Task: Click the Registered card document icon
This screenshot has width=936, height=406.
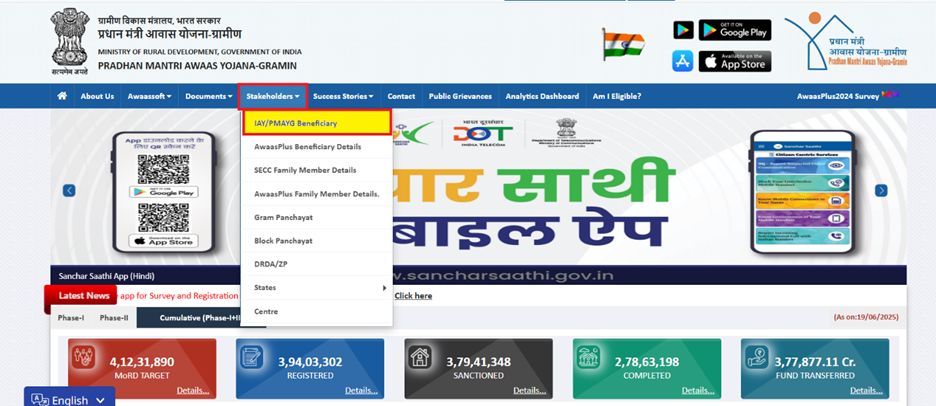Action: pos(252,357)
